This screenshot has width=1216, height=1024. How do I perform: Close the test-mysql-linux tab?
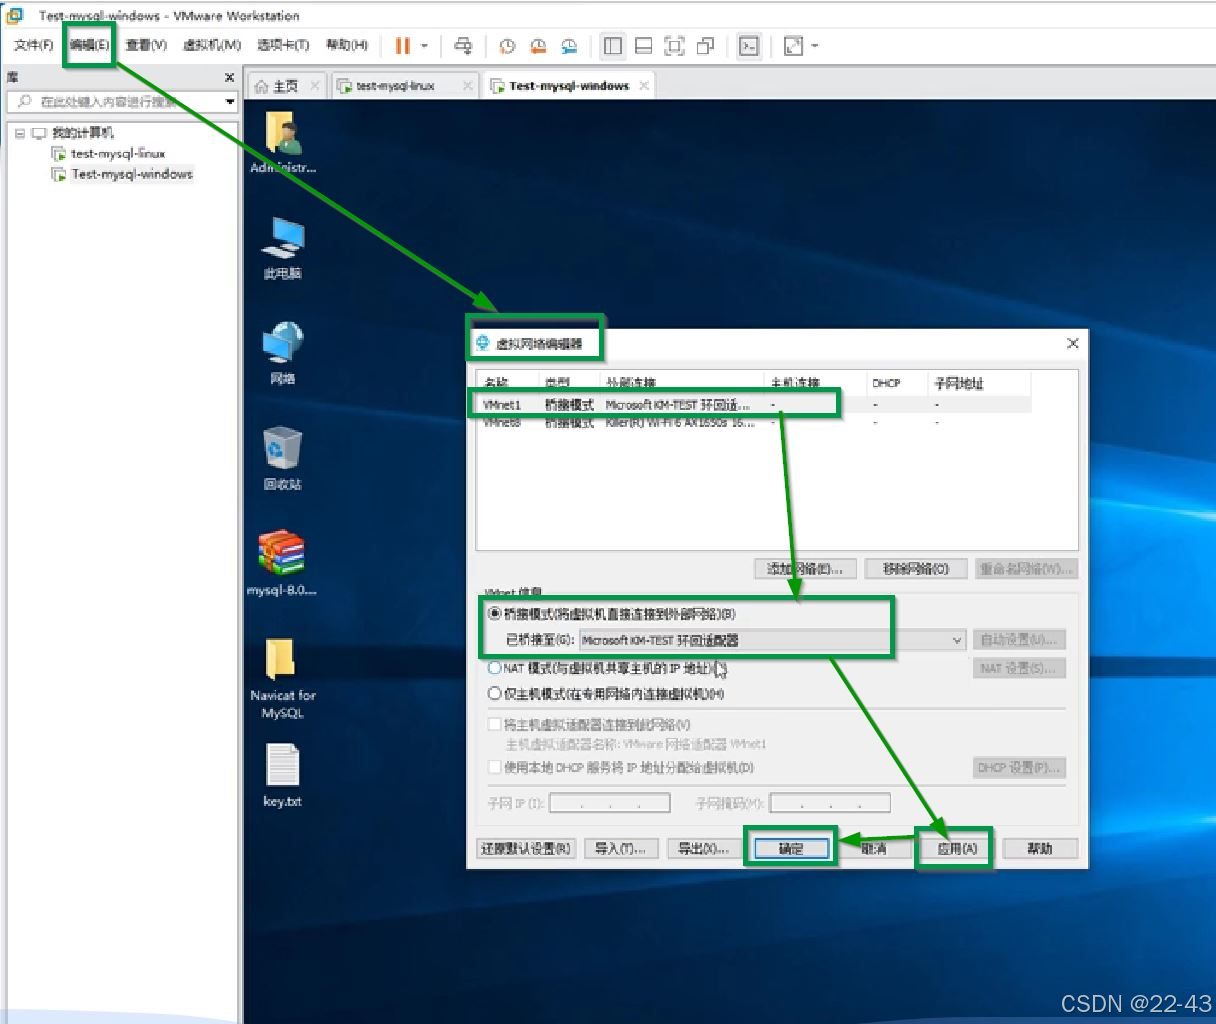pos(467,86)
